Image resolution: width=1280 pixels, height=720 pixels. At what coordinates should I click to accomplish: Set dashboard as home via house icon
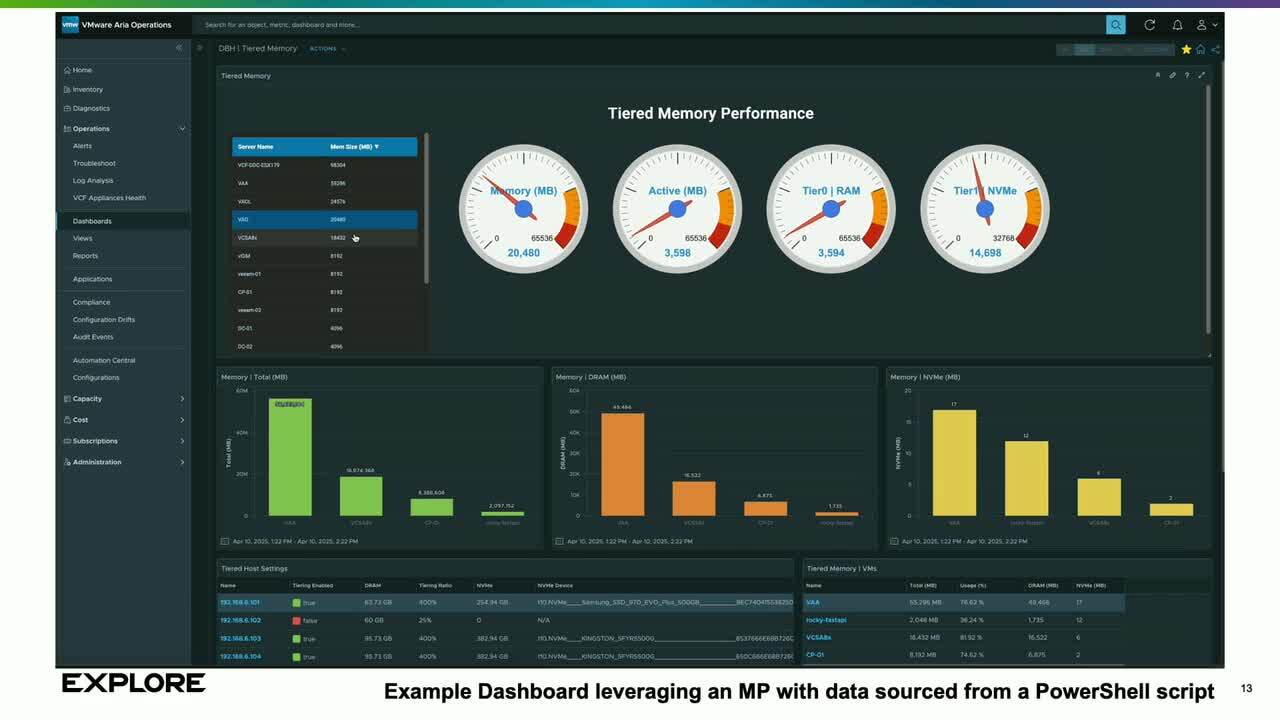[x=1201, y=49]
